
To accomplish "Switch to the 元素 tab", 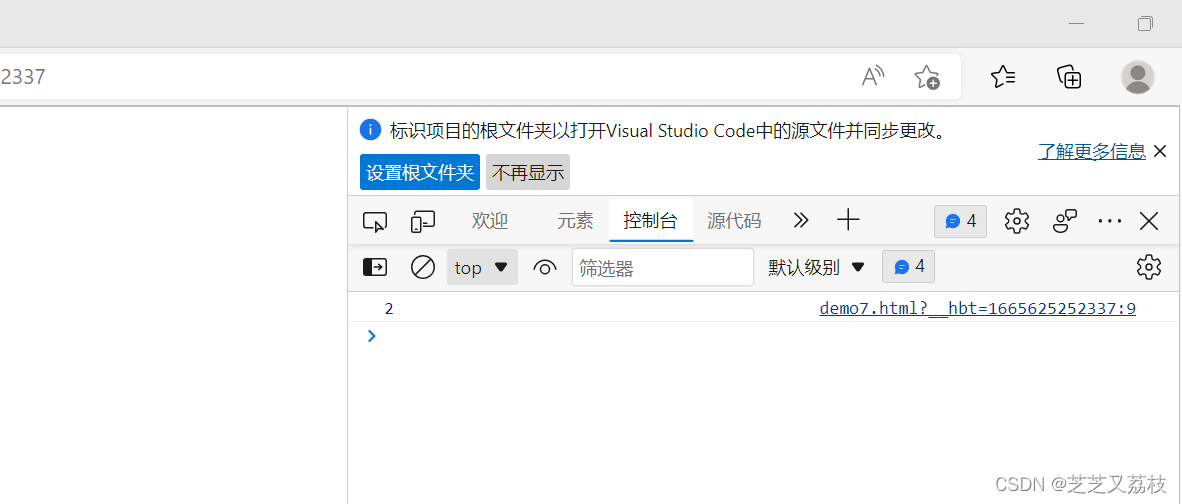I will point(575,221).
